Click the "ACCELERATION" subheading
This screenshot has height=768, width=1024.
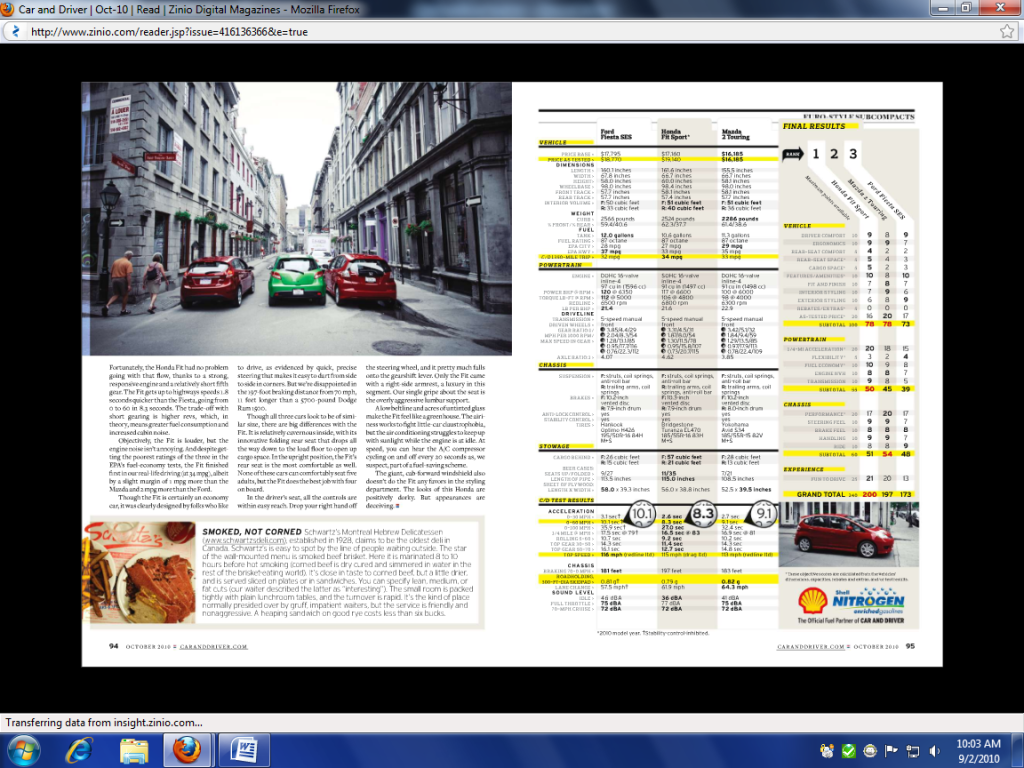571,511
